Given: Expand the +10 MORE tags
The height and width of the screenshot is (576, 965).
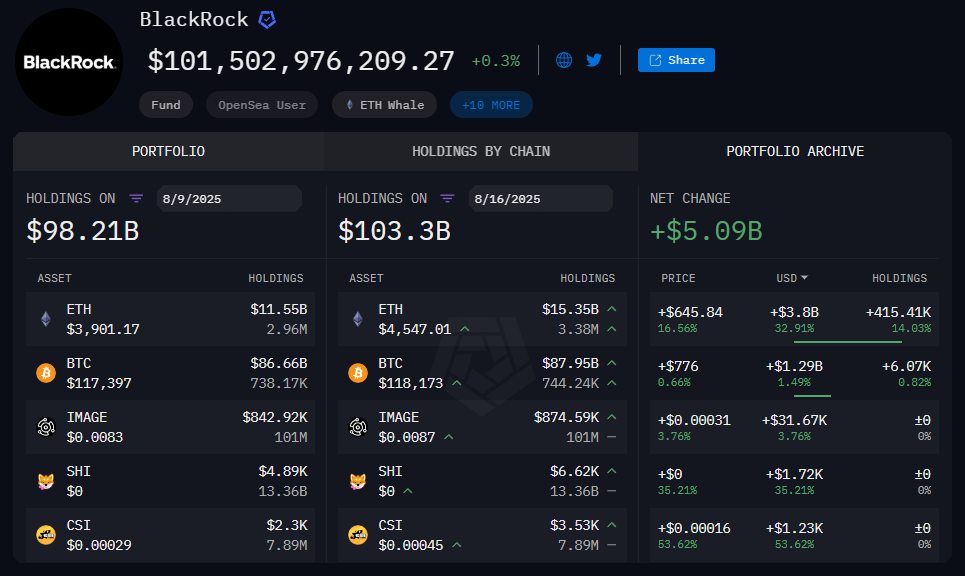Looking at the screenshot, I should [x=491, y=105].
